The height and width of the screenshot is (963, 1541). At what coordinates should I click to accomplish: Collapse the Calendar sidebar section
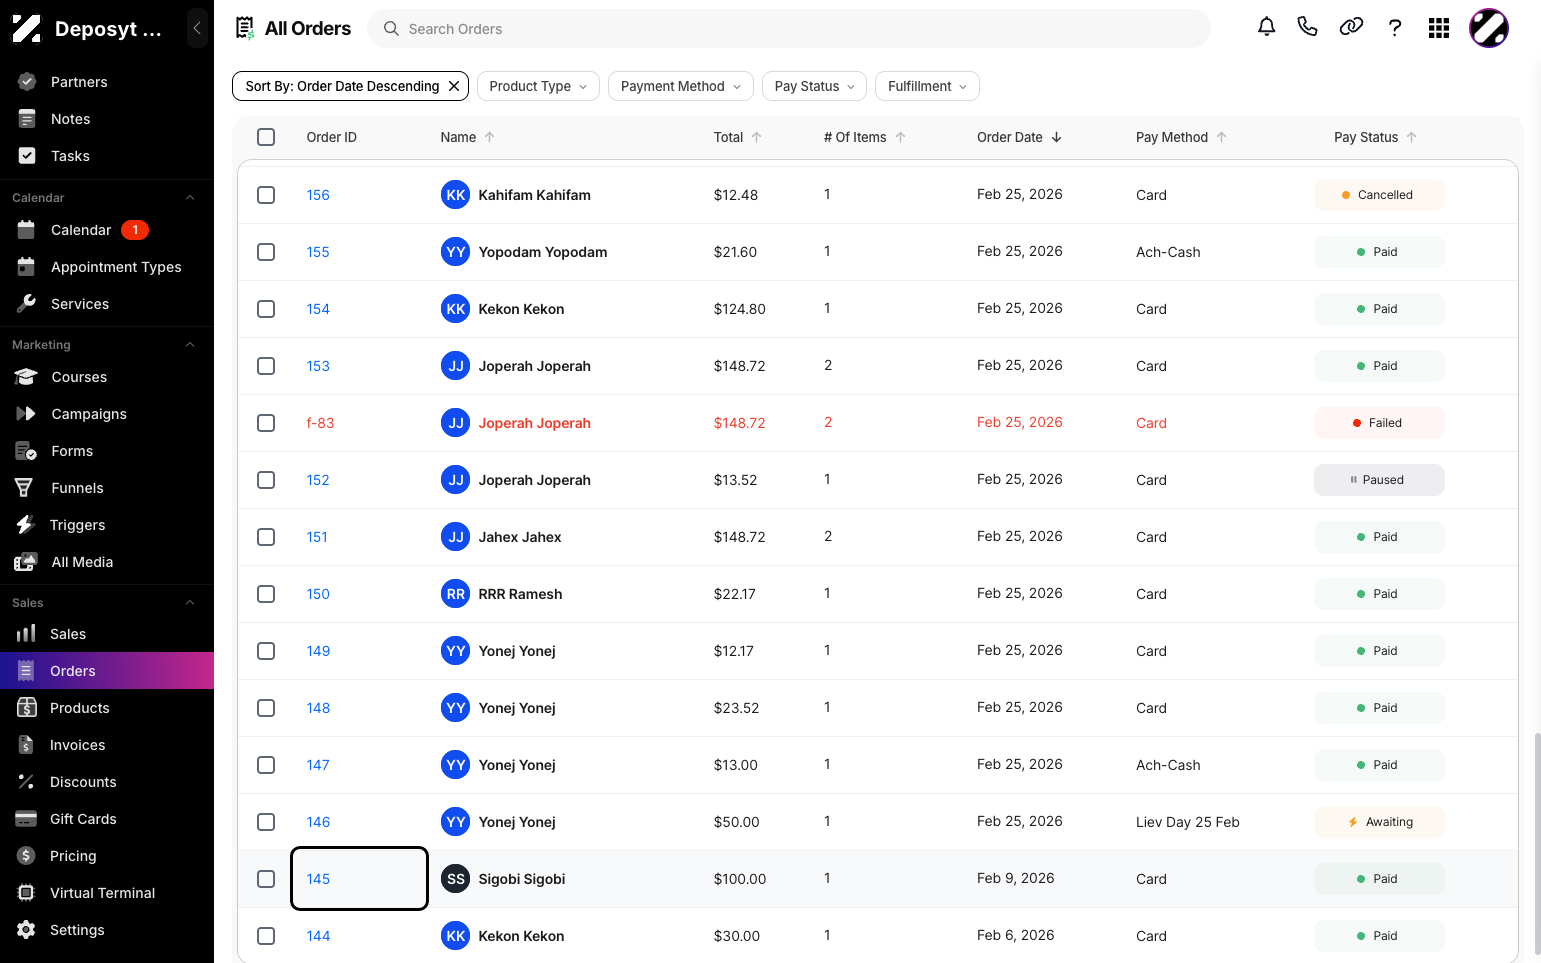coord(190,198)
